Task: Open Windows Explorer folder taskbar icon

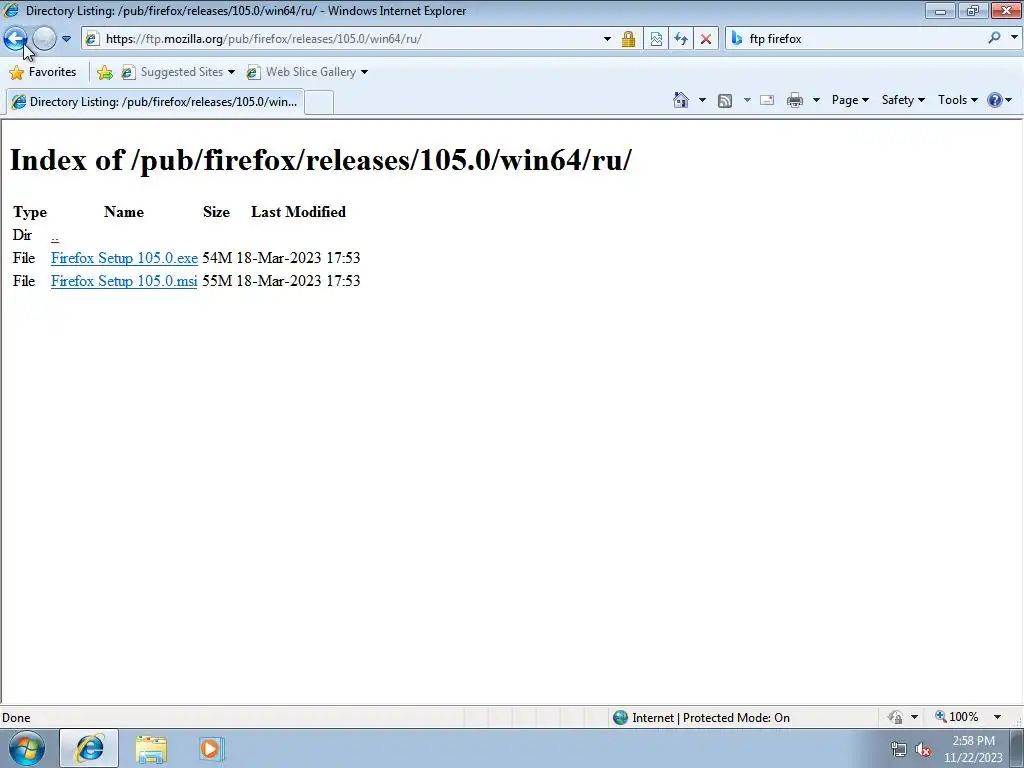Action: [x=151, y=749]
